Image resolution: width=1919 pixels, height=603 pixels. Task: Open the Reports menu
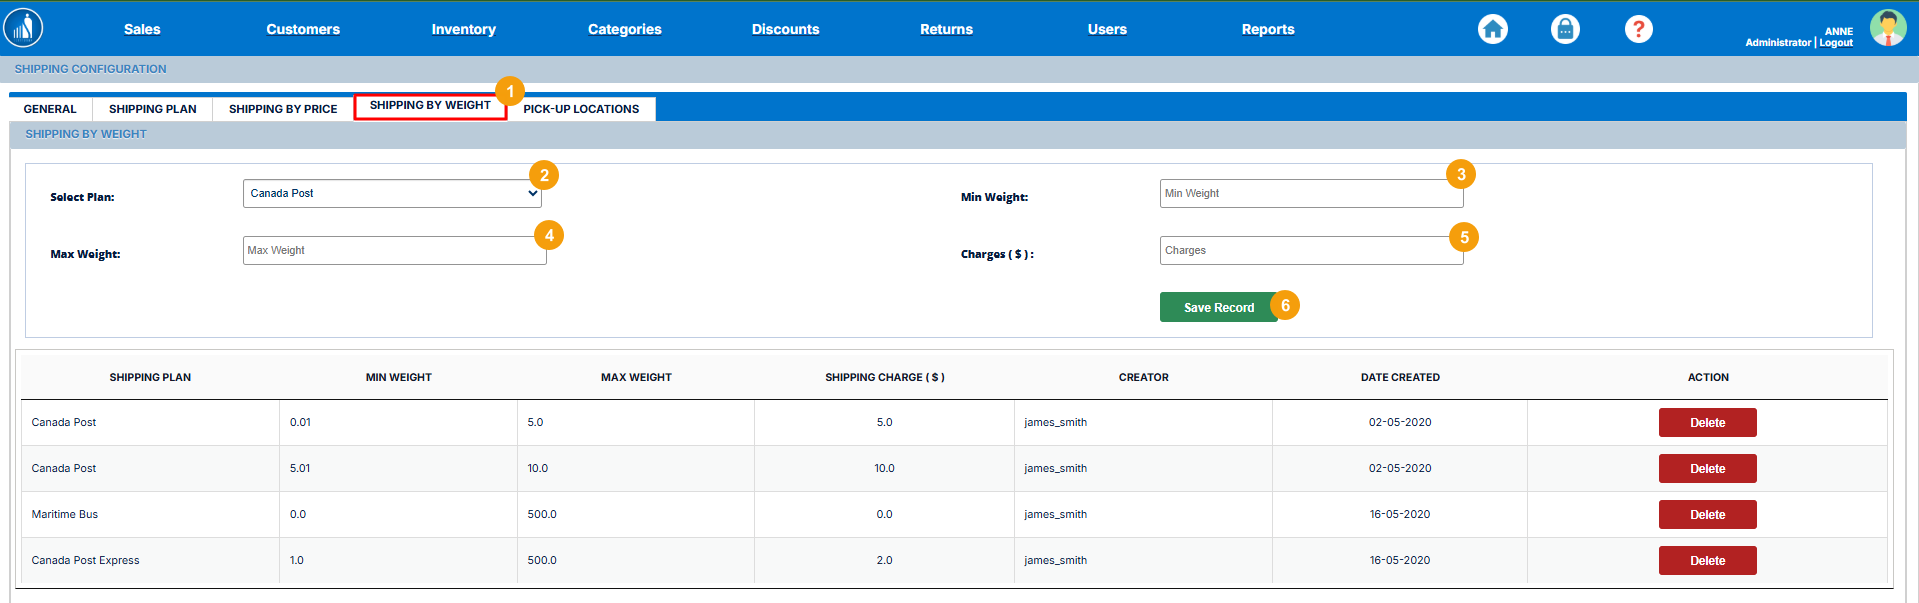pos(1267,30)
